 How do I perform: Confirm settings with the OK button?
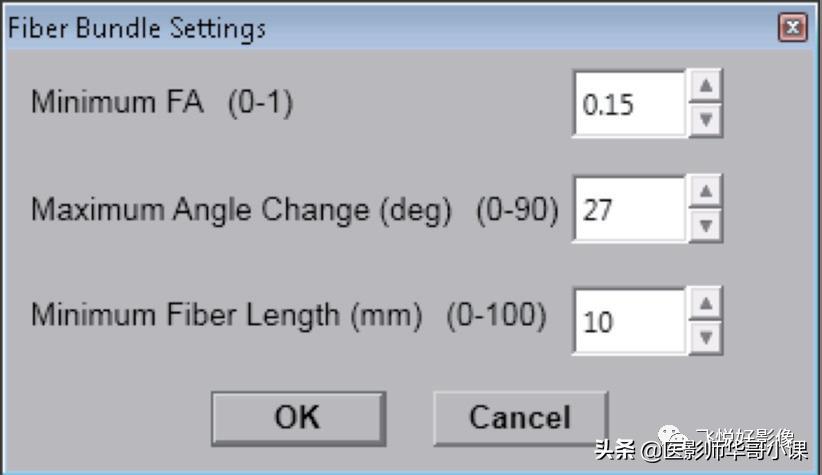click(298, 417)
